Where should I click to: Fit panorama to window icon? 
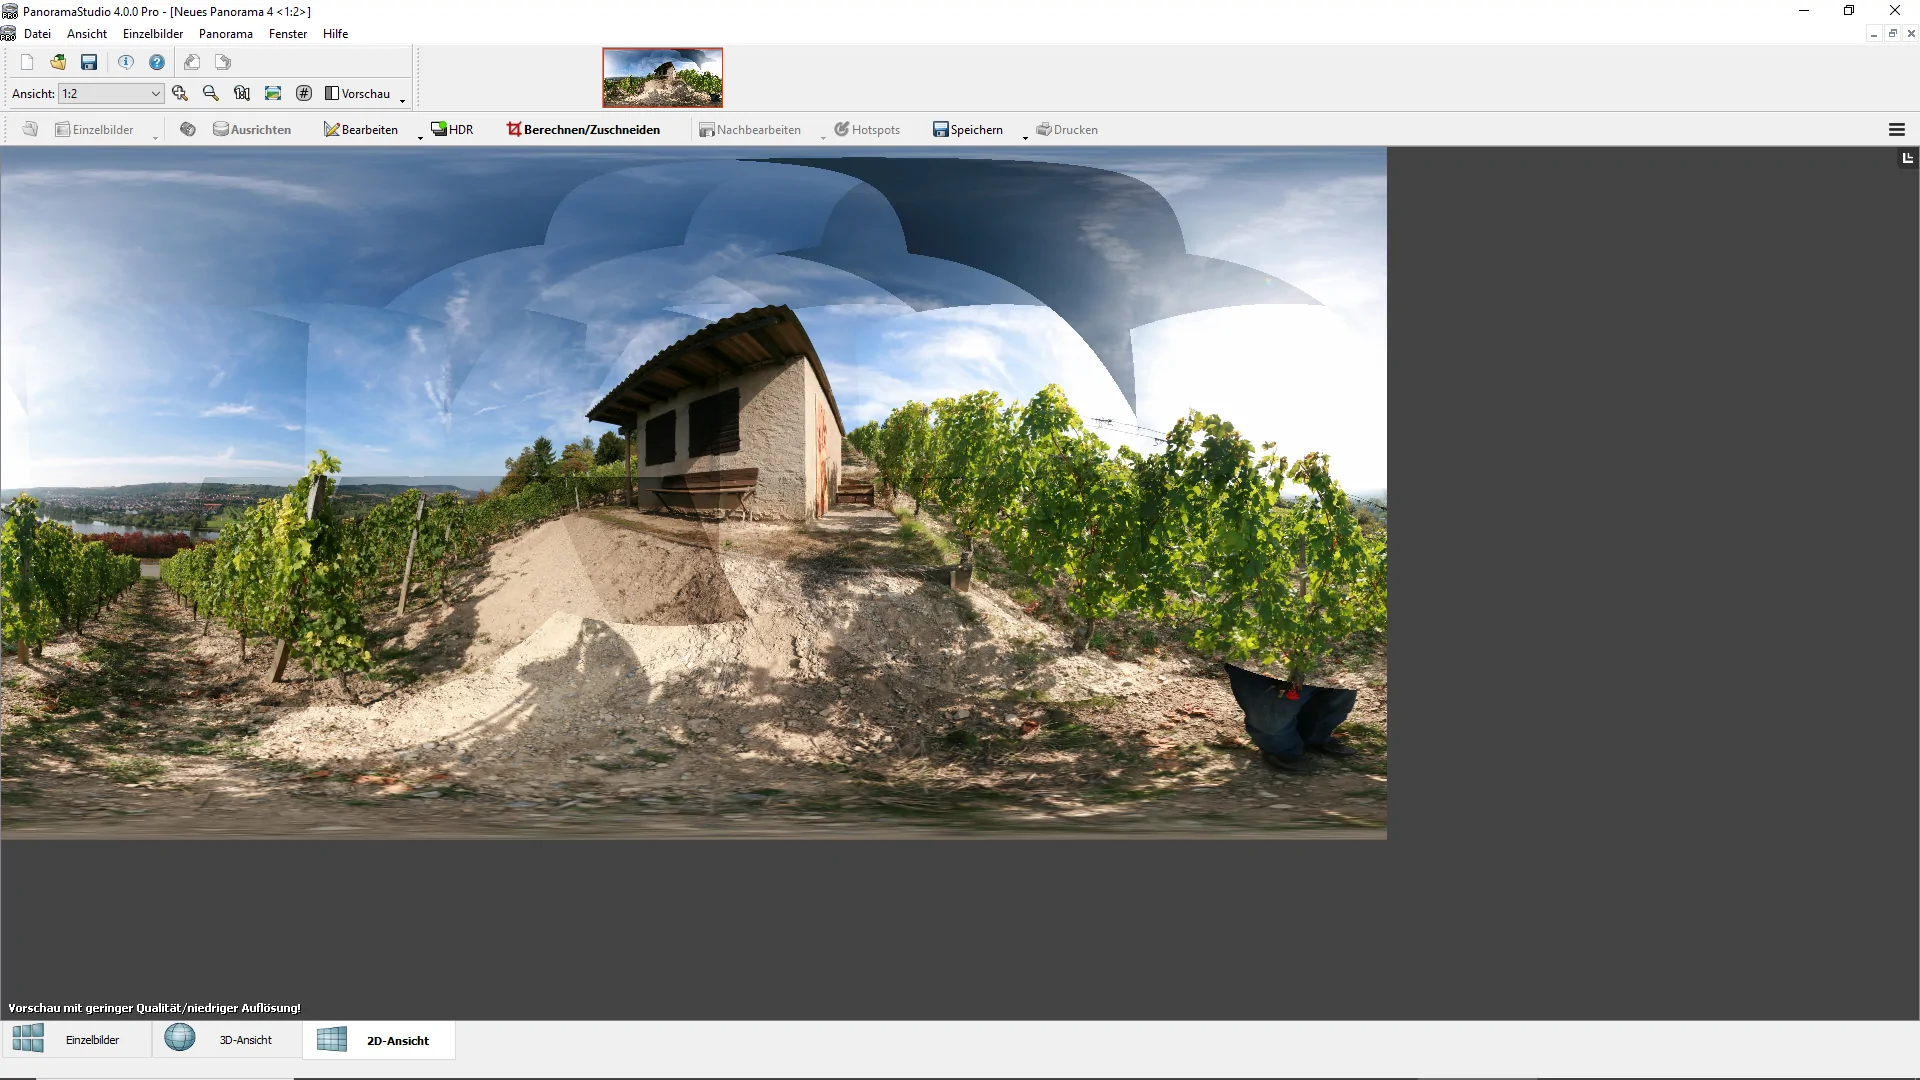click(273, 93)
